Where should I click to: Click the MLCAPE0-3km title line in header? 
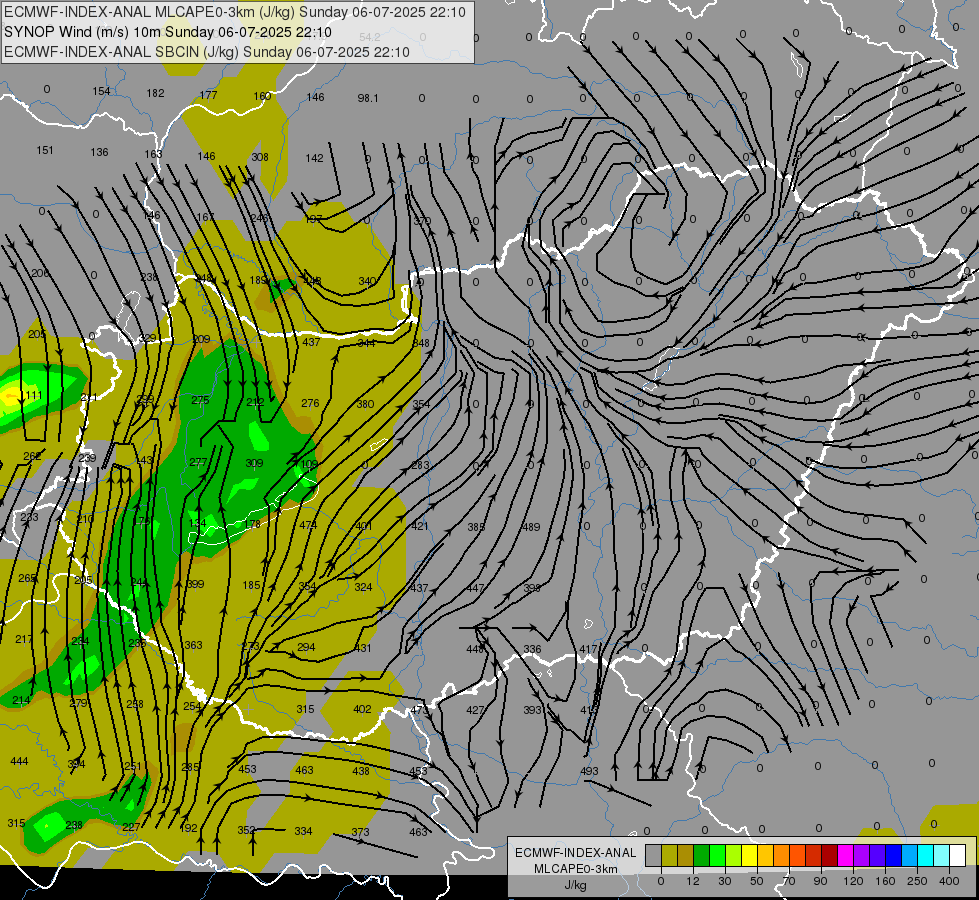coord(235,12)
